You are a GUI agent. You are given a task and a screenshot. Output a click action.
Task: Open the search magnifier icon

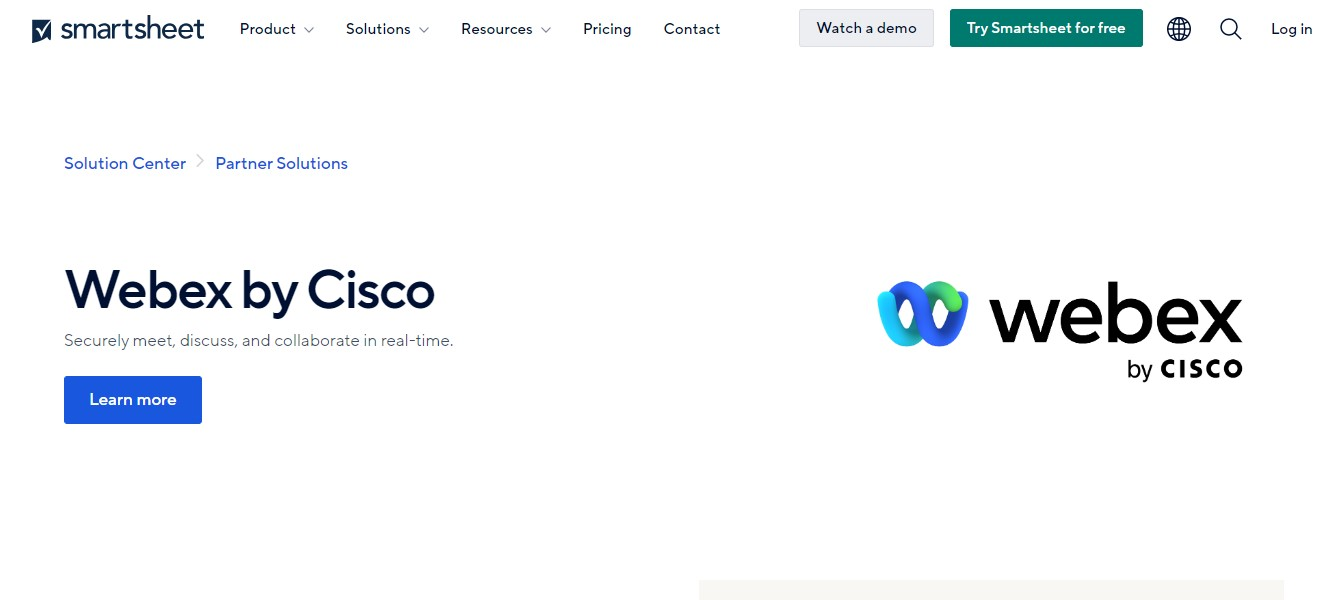[x=1231, y=29]
